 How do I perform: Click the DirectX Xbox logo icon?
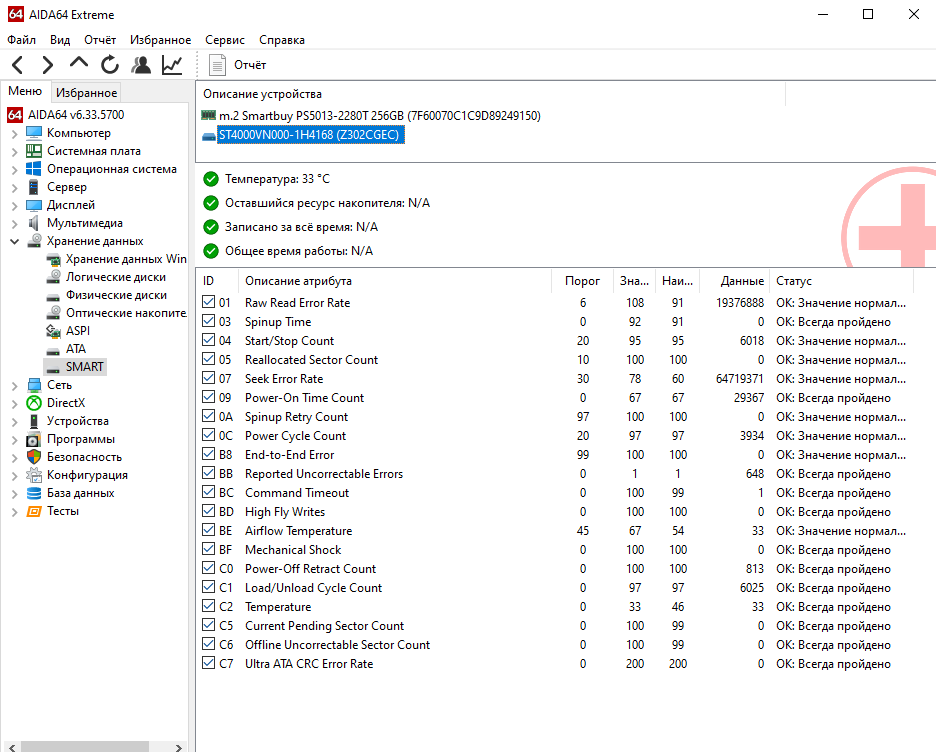click(34, 403)
